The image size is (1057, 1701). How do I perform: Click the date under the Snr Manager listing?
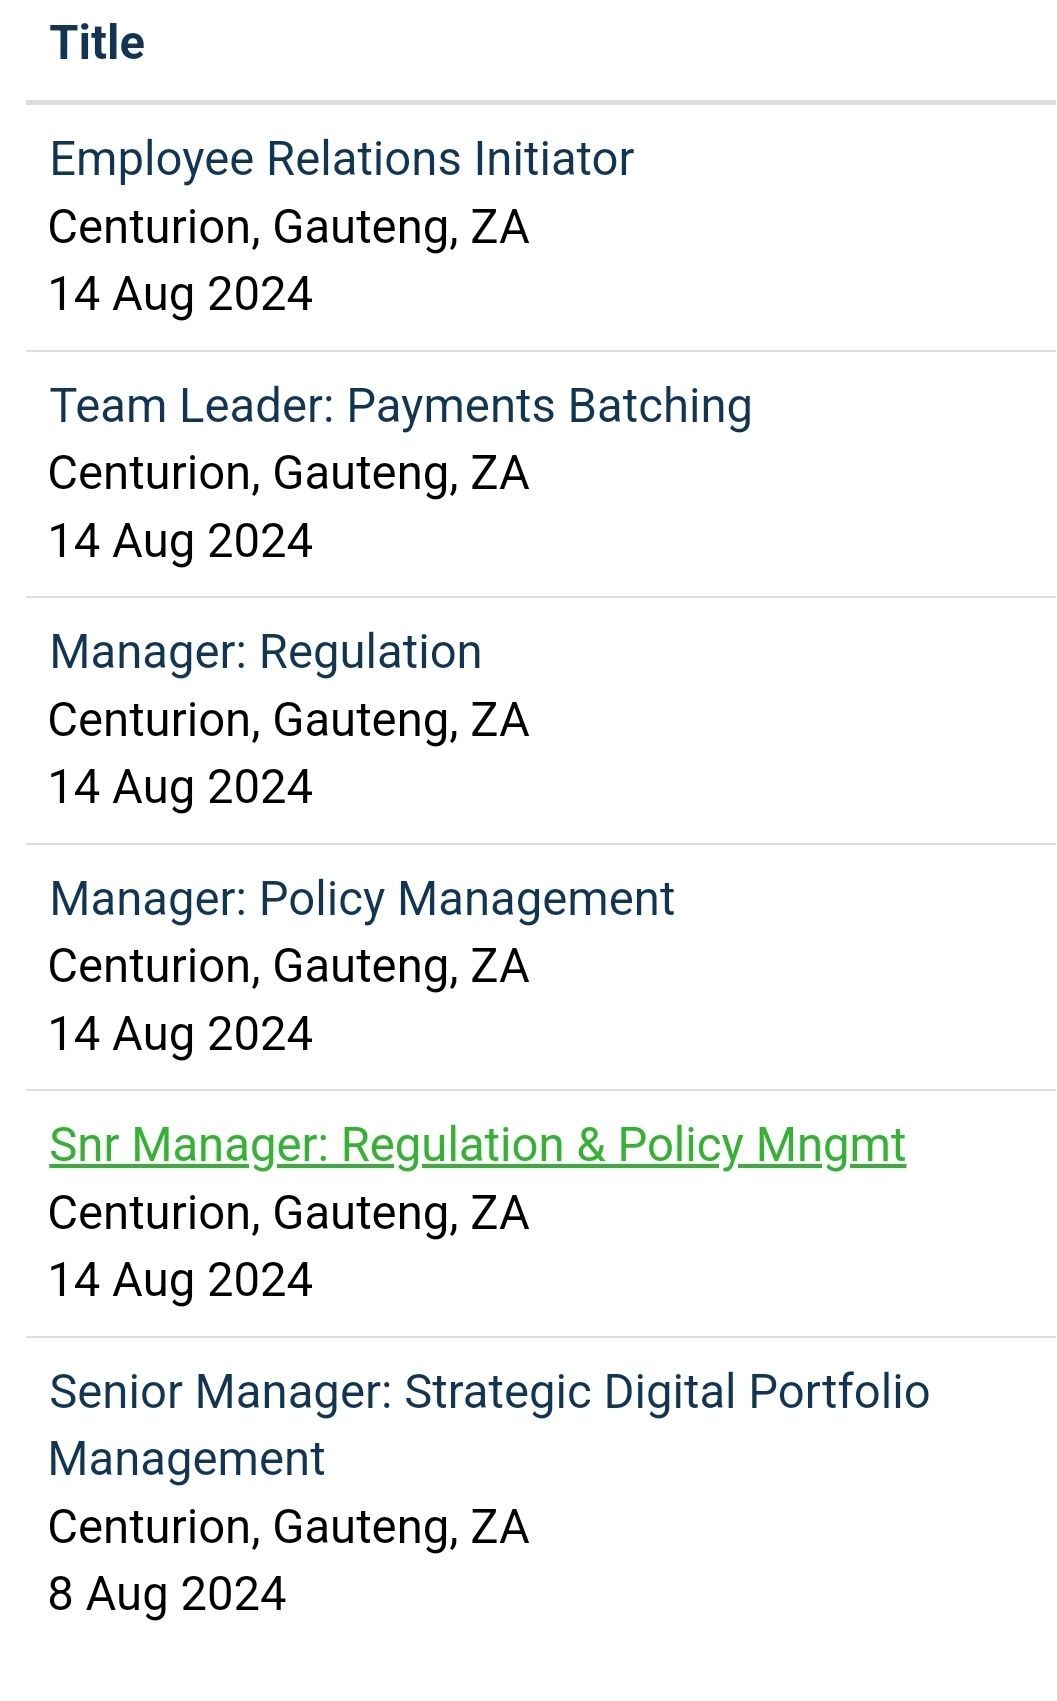click(181, 1280)
